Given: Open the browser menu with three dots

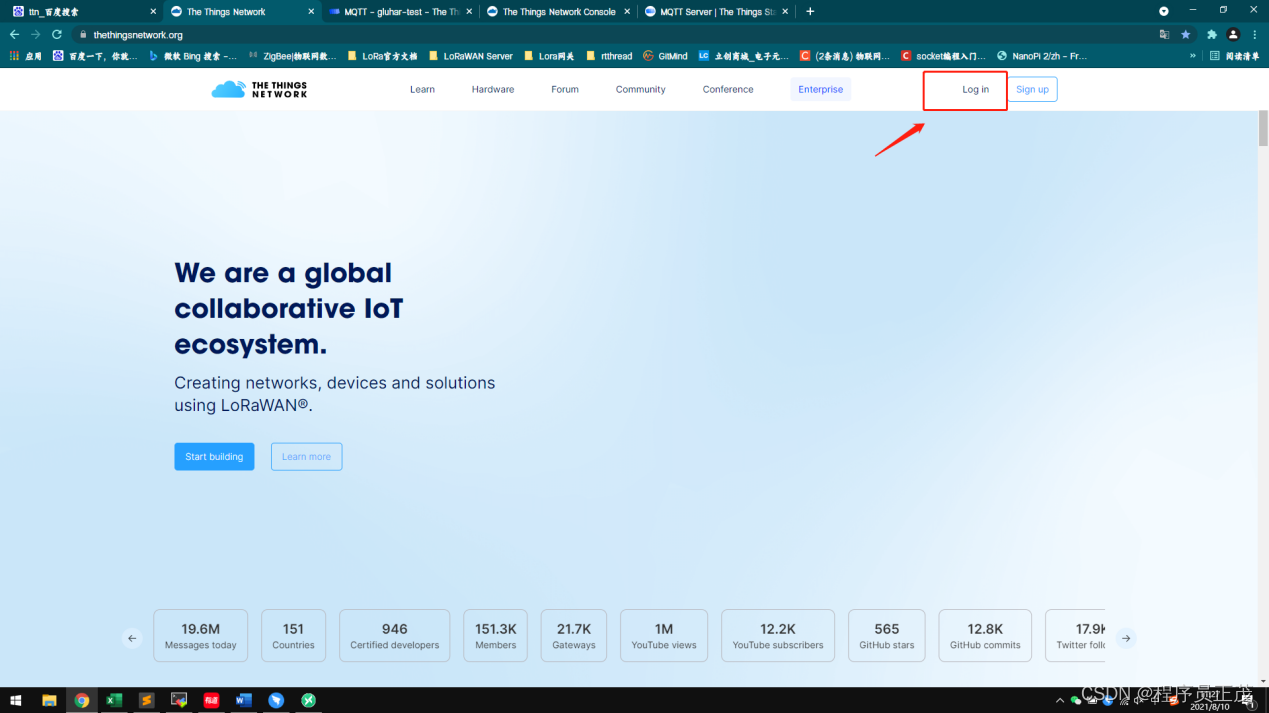Looking at the screenshot, I should tap(1253, 33).
